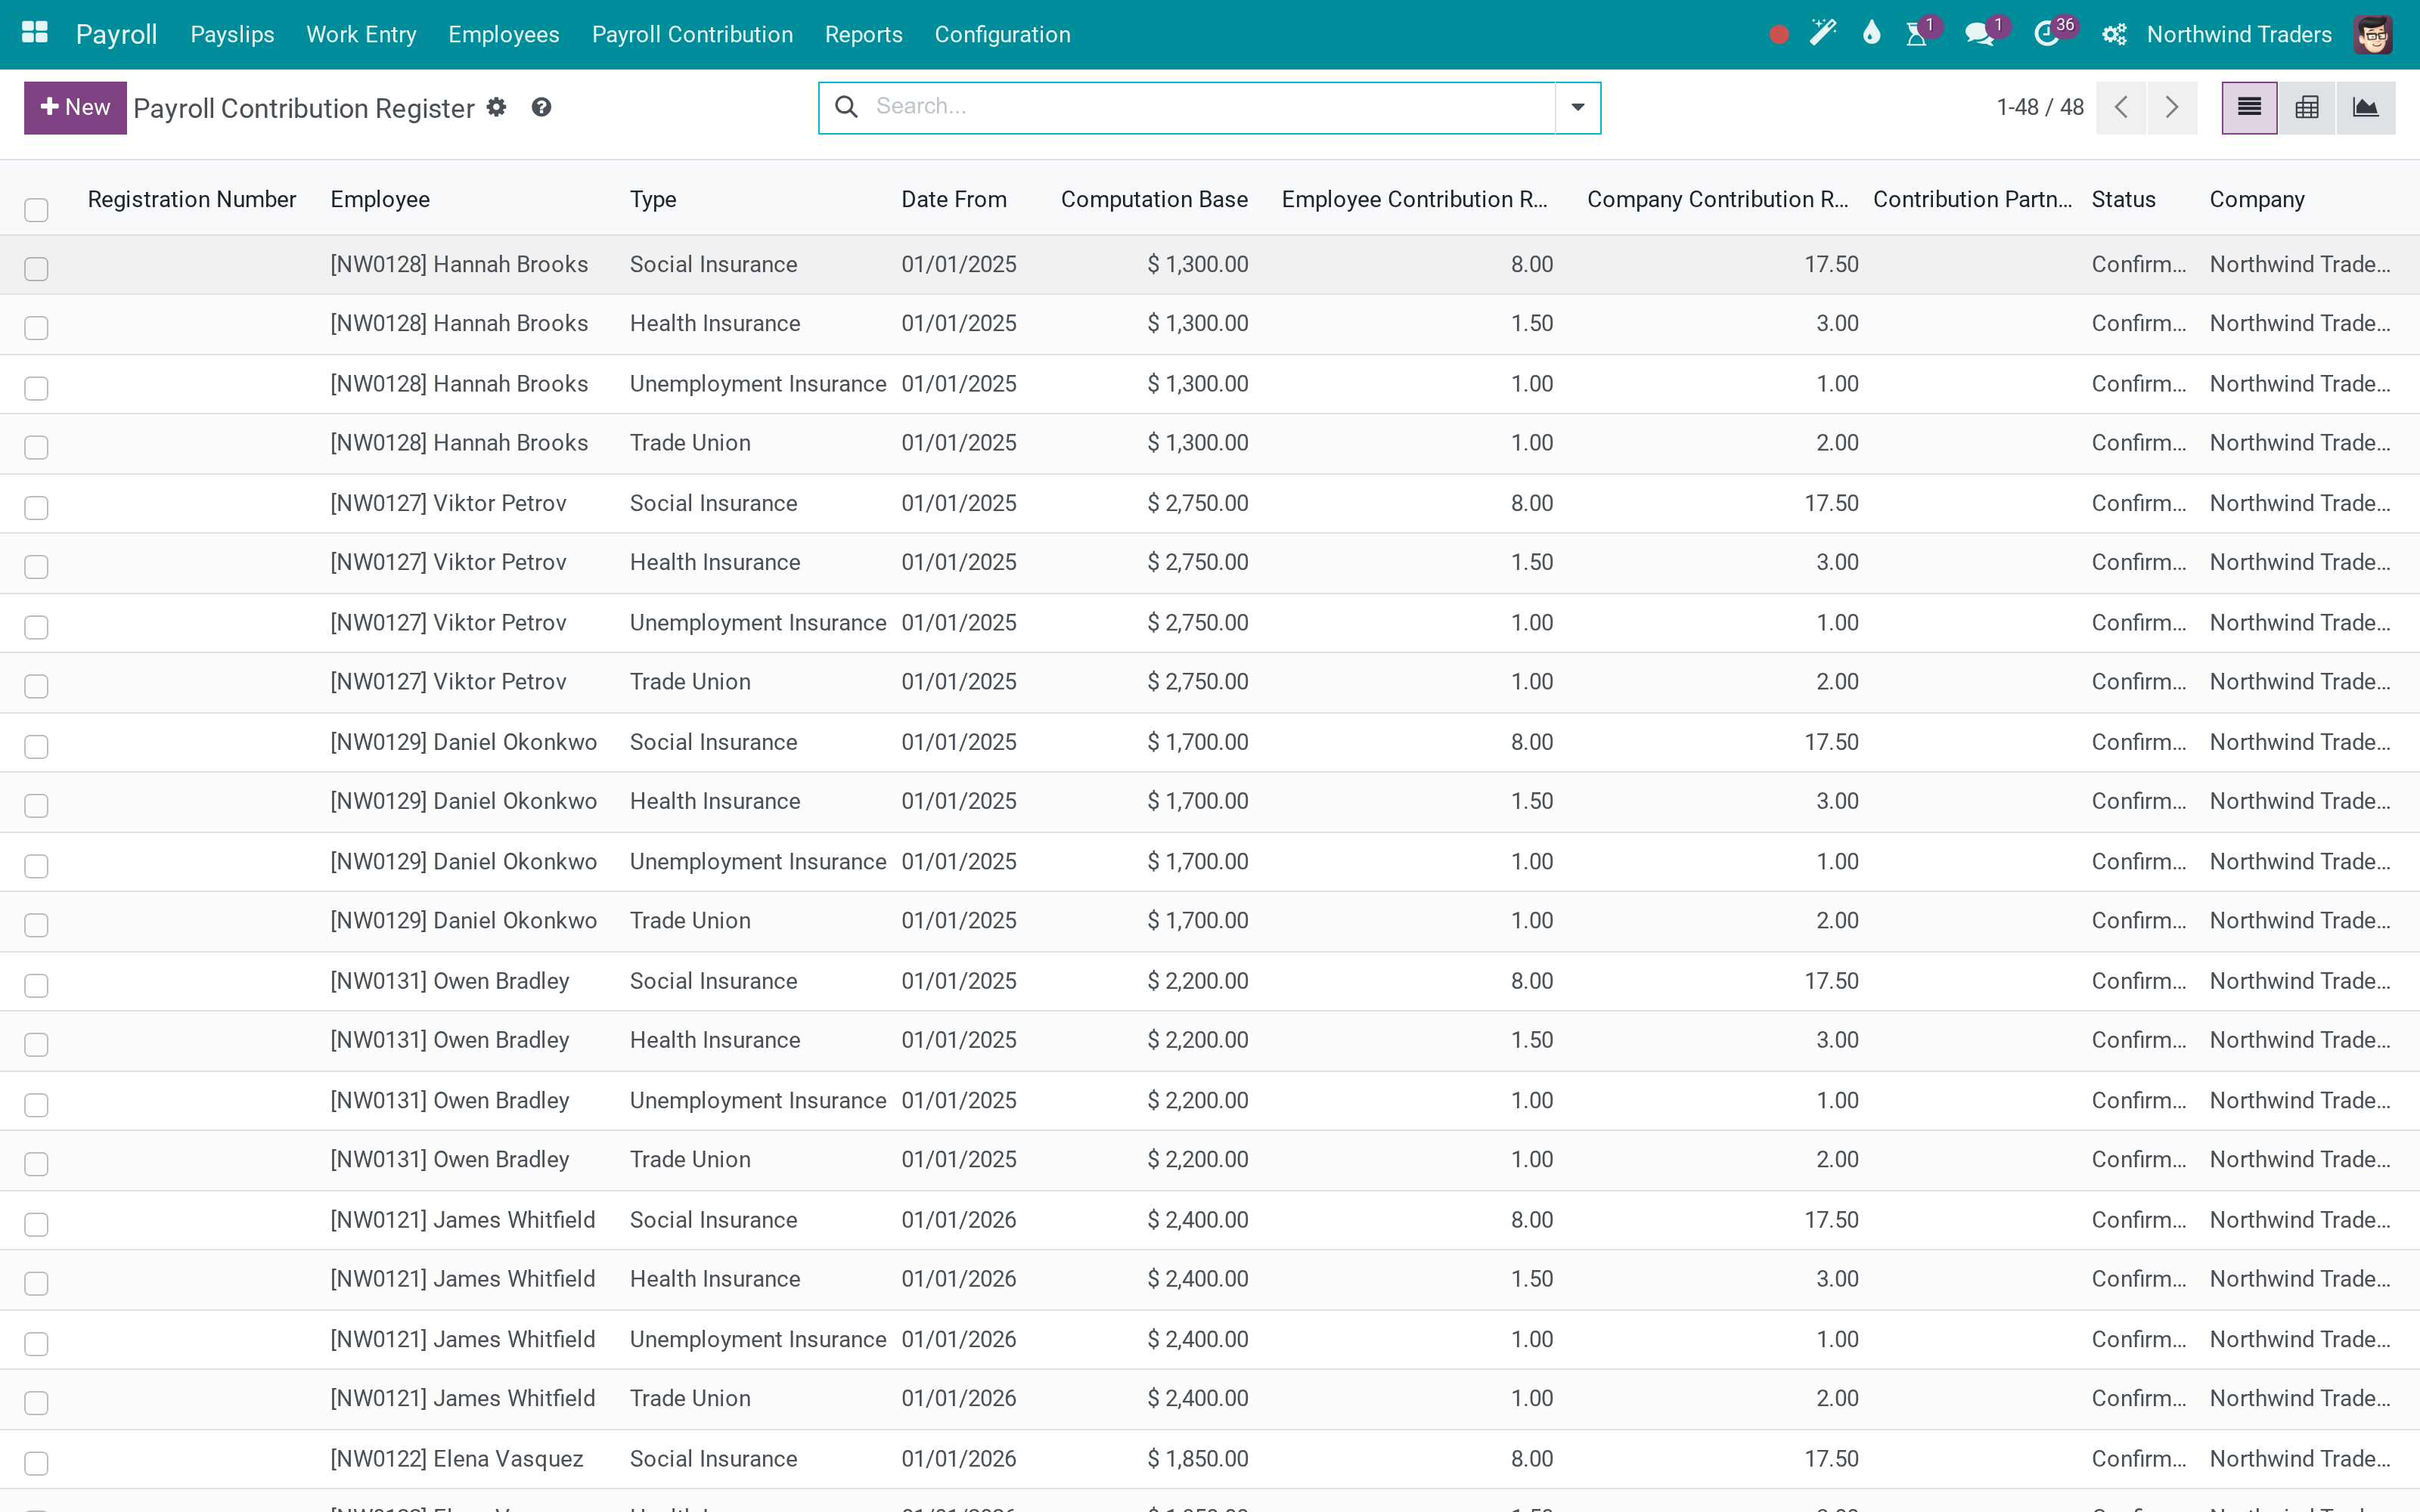This screenshot has width=2420, height=1512.
Task: Check Hannah Brooks Social Insurance row
Action: (36, 268)
